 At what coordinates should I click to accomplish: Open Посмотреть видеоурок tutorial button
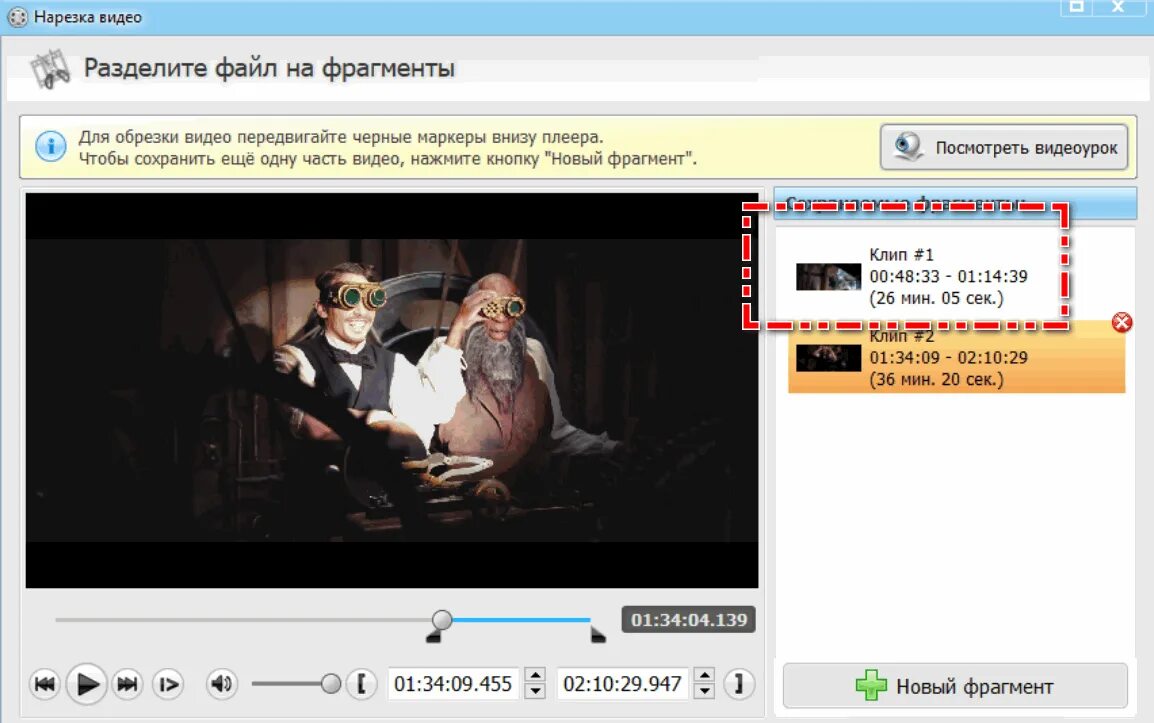point(1004,147)
